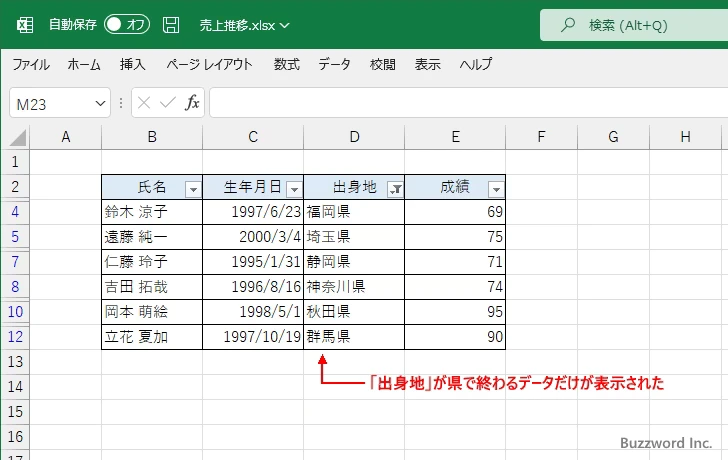Open the 数式 tab

(x=286, y=64)
